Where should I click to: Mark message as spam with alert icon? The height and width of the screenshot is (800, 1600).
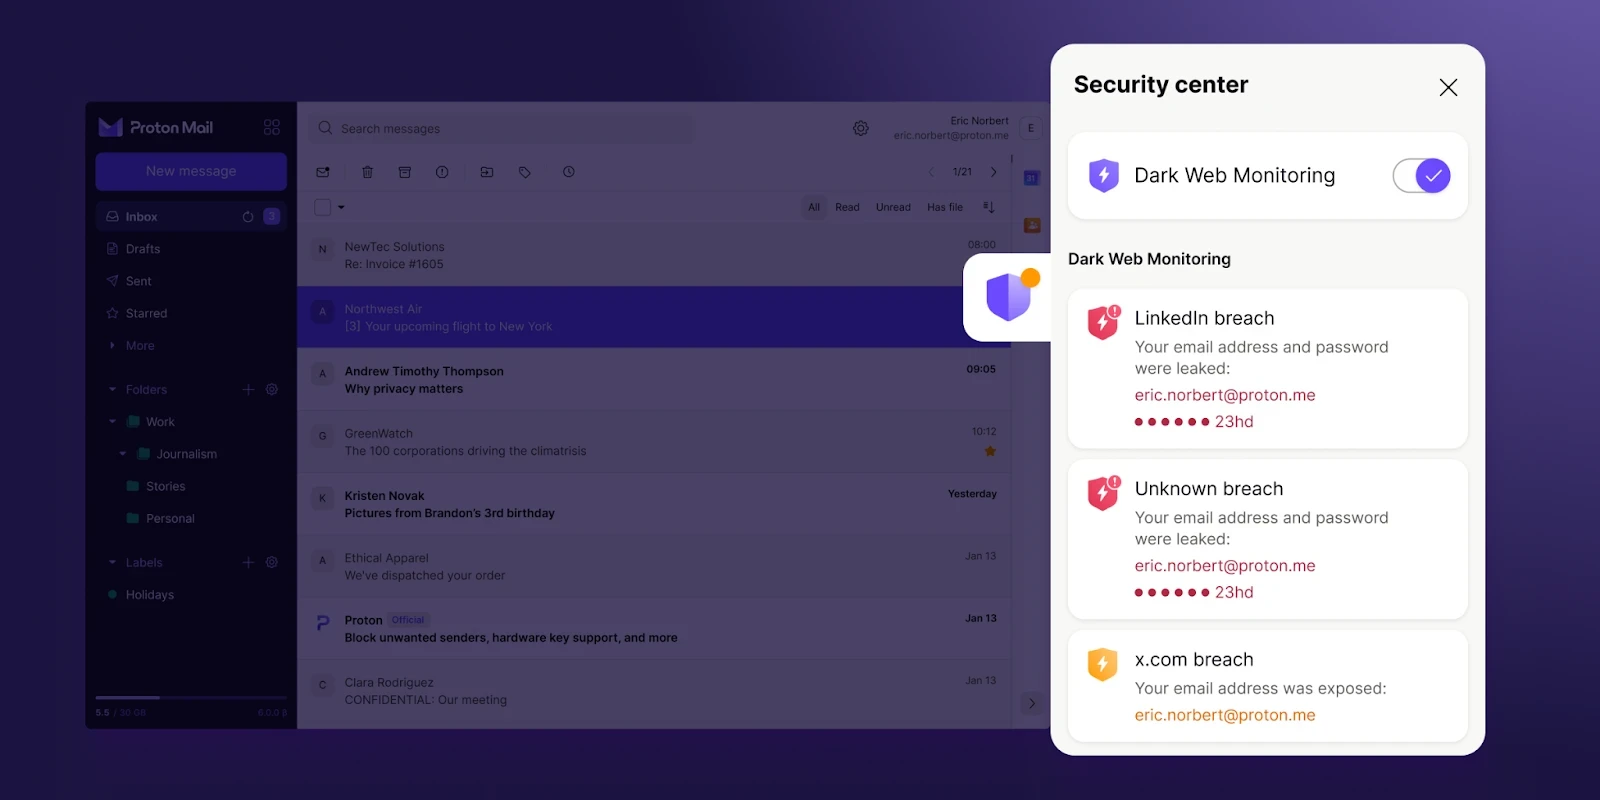[442, 172]
